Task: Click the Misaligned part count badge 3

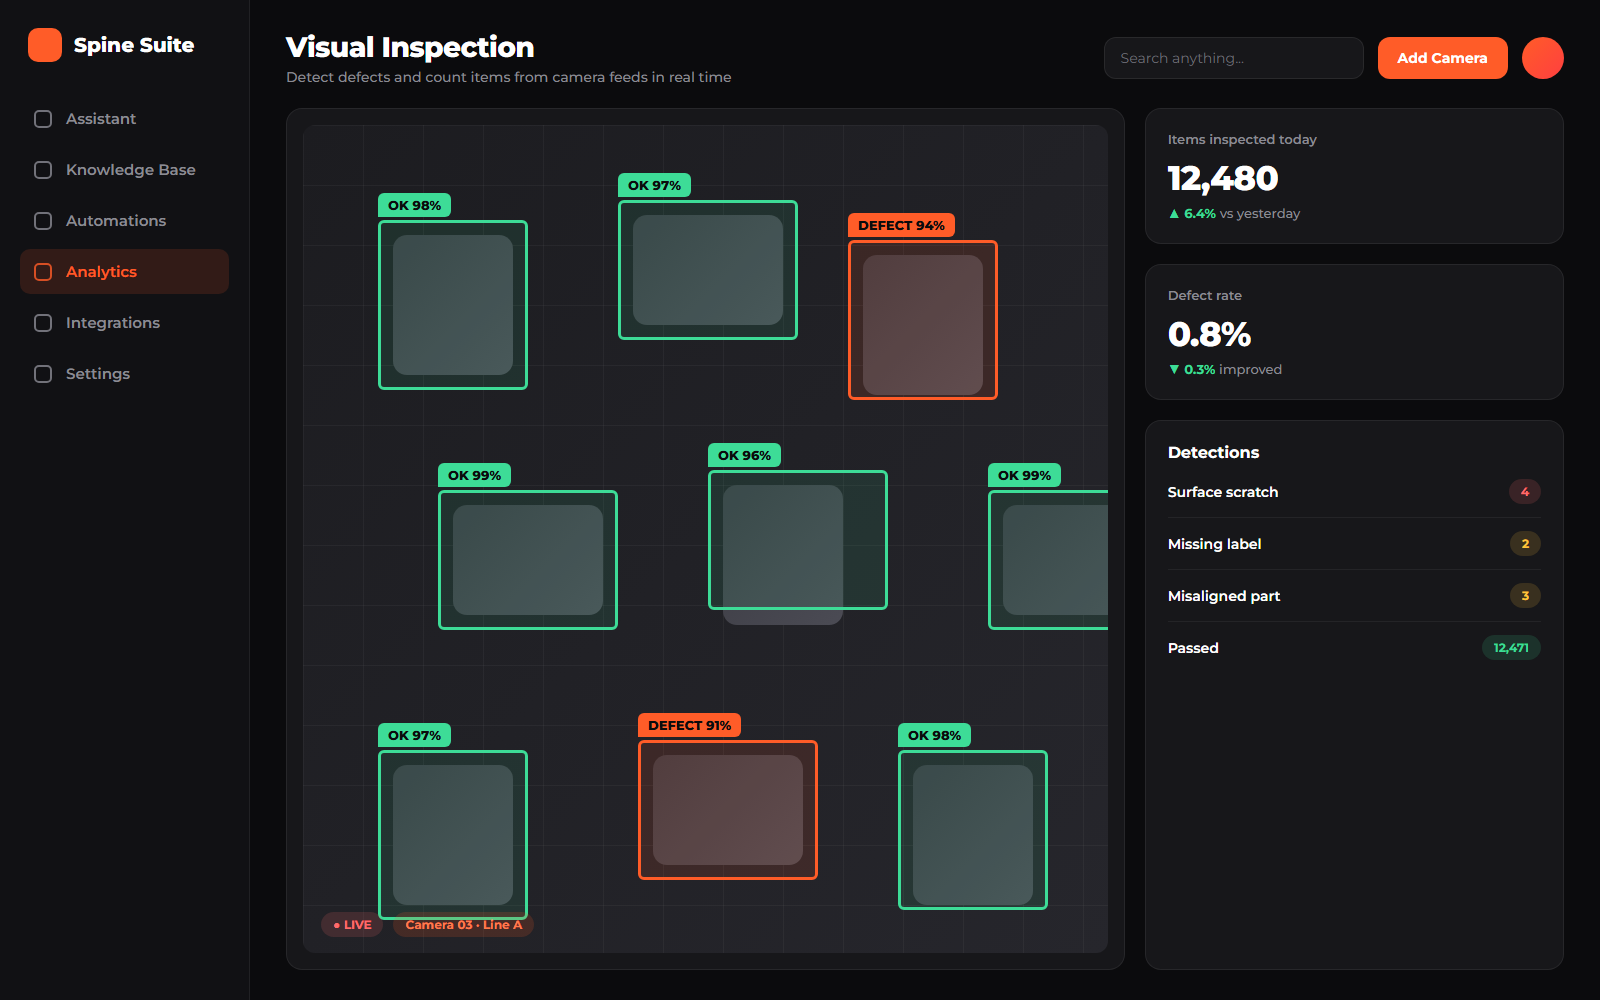Action: click(1525, 596)
